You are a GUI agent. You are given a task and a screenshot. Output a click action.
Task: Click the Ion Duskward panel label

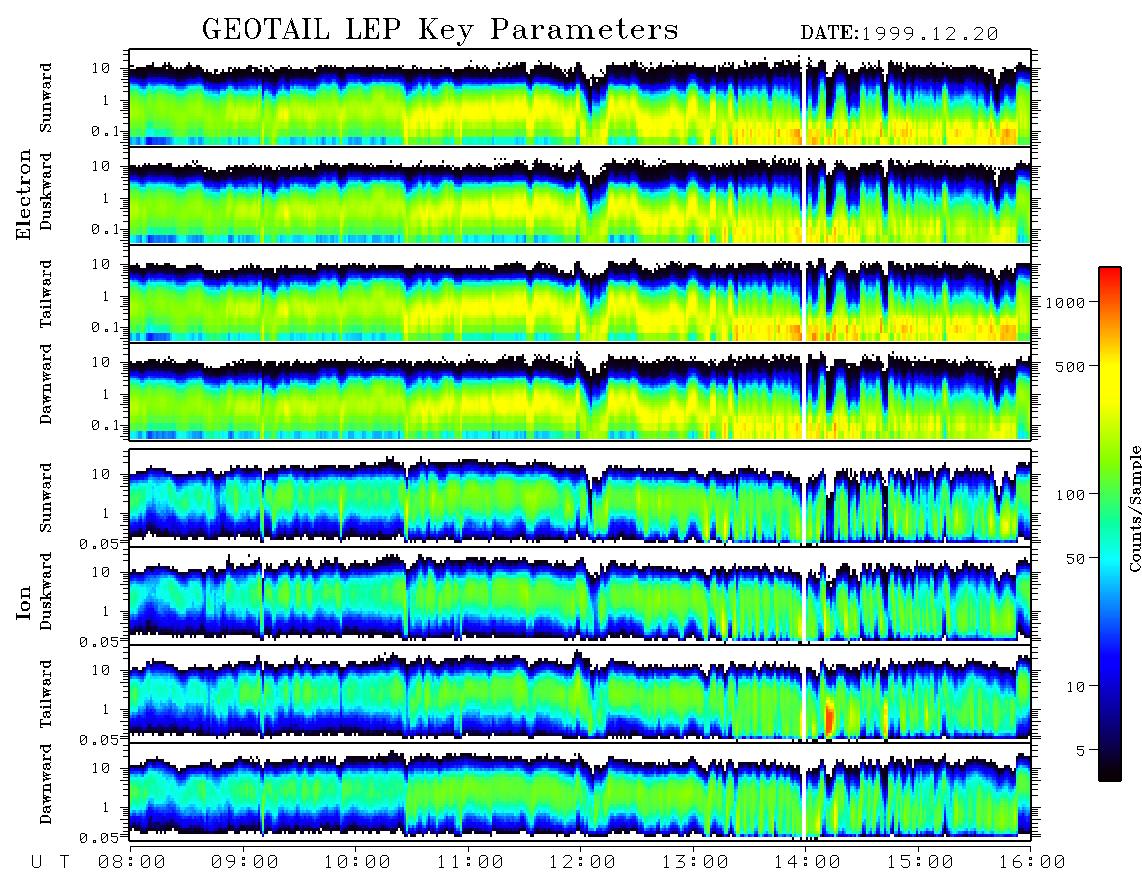click(46, 591)
